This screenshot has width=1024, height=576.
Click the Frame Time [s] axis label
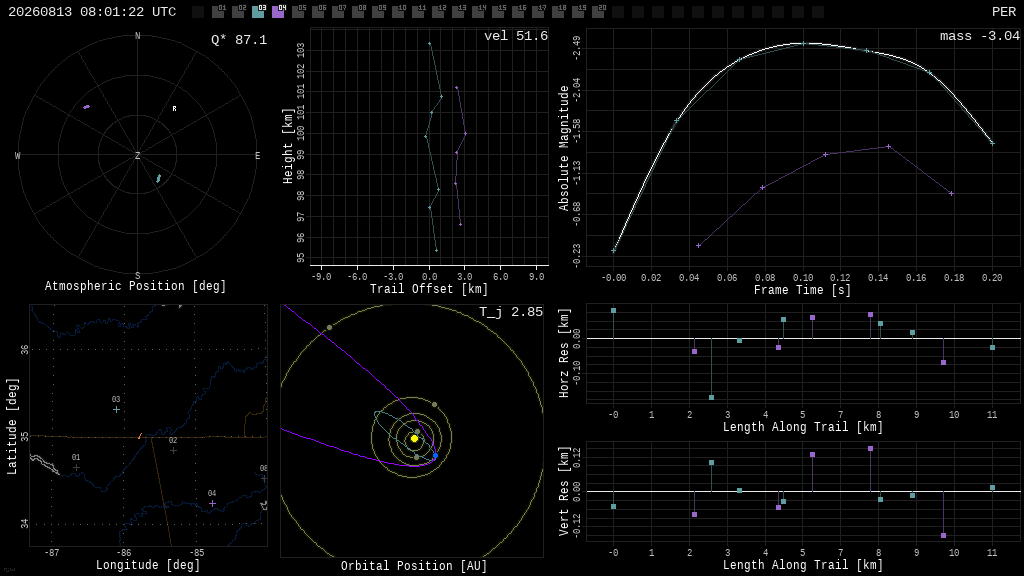point(803,290)
